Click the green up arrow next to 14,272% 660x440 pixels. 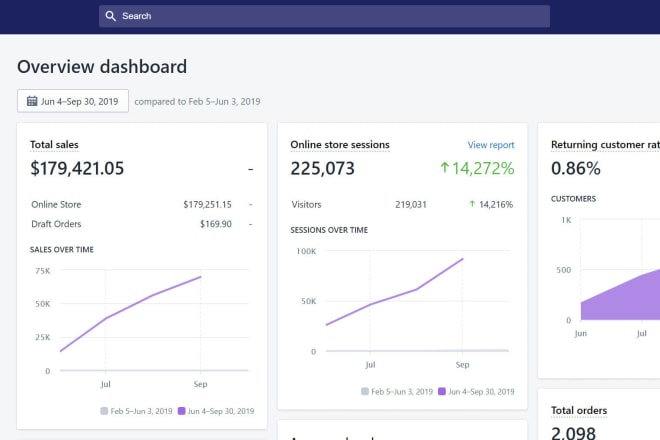point(444,168)
